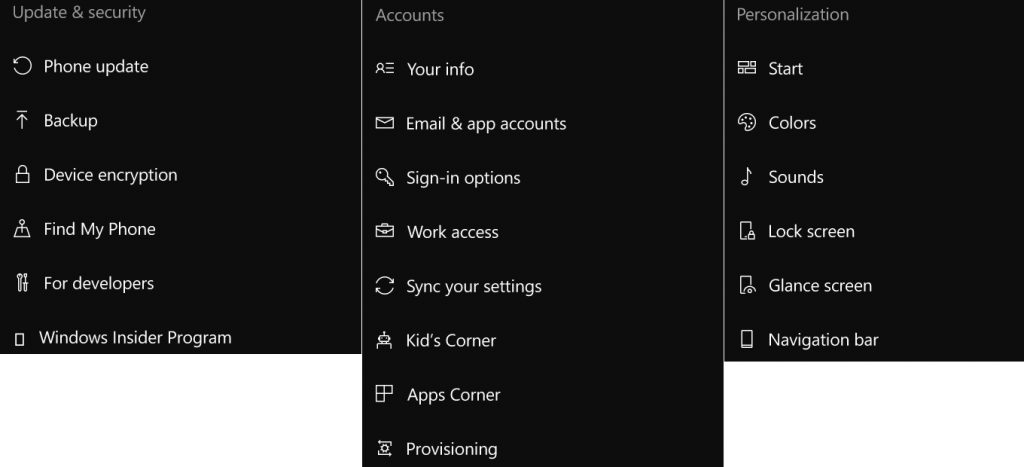
Task: Click the Backup upload arrow icon
Action: [x=22, y=120]
